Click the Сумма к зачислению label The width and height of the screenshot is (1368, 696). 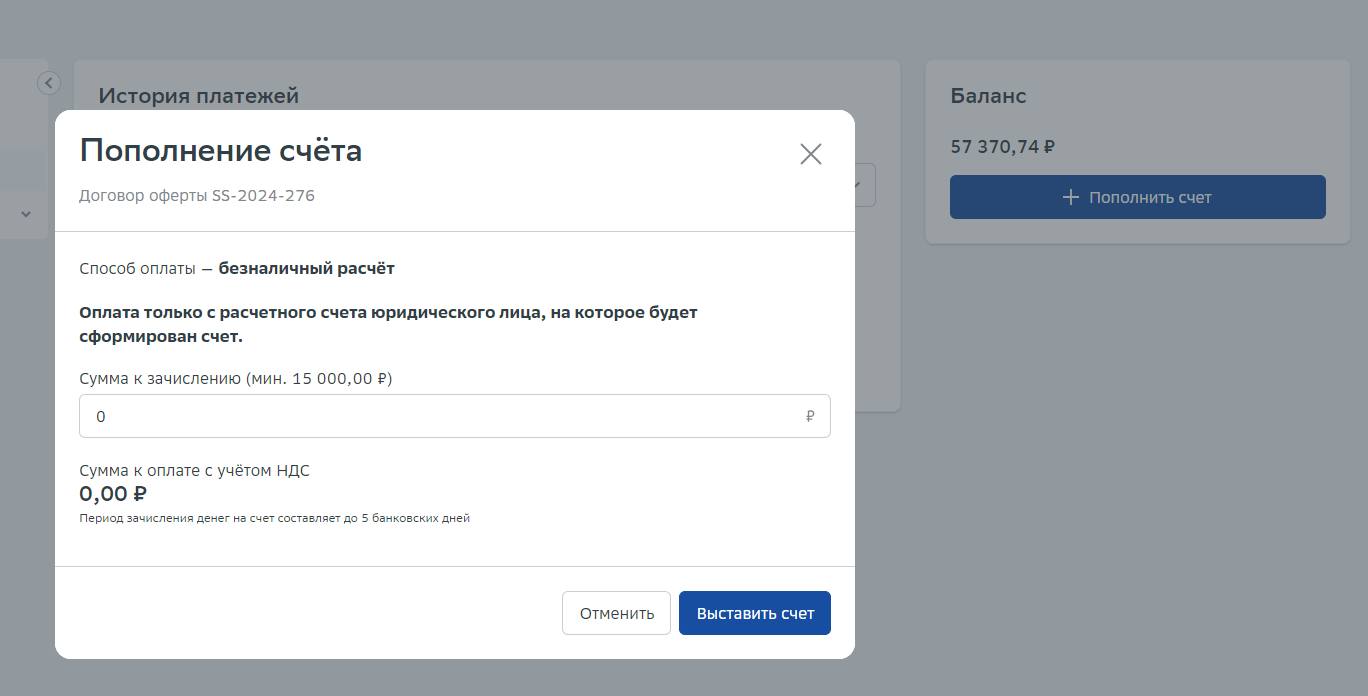pos(236,379)
